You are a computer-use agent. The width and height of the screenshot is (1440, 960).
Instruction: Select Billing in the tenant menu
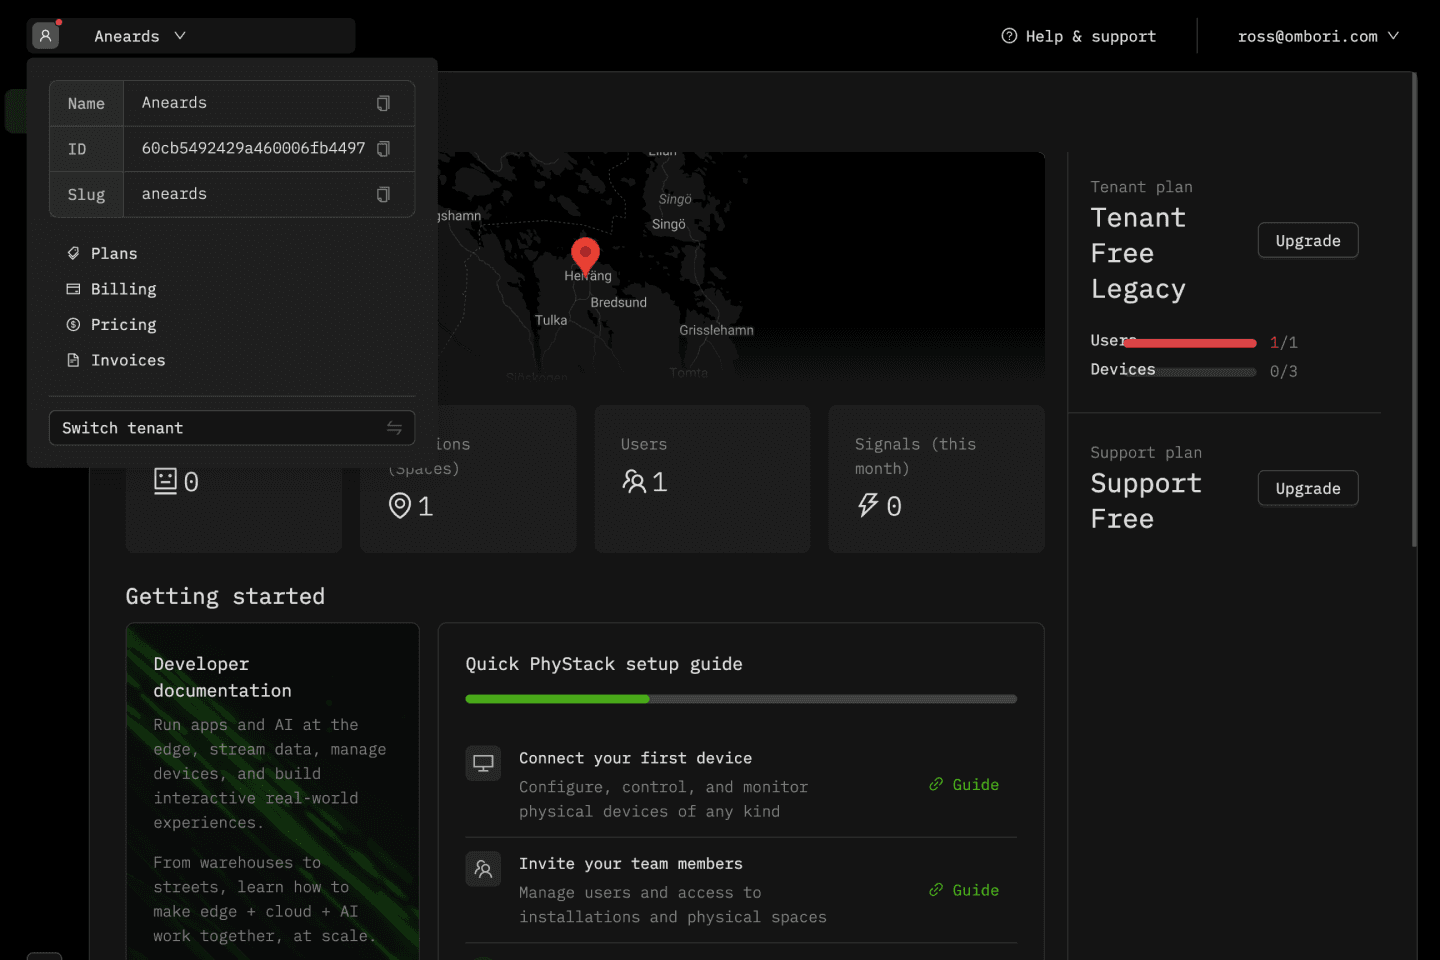click(123, 289)
